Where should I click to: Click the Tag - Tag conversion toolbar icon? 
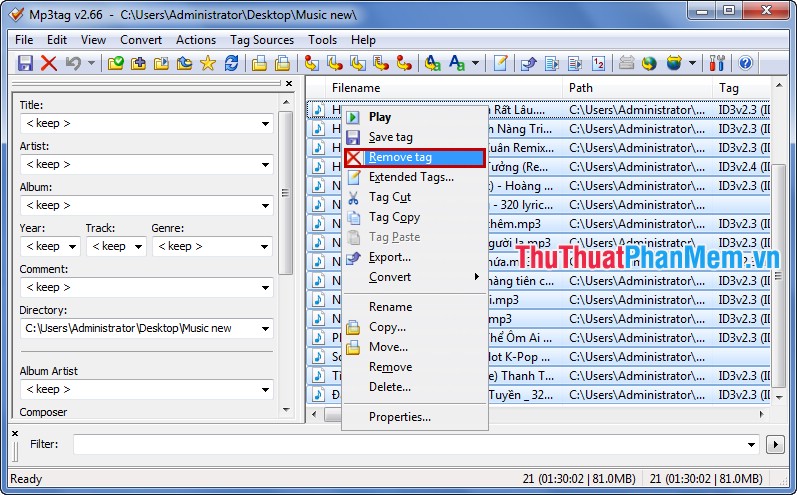tap(404, 63)
